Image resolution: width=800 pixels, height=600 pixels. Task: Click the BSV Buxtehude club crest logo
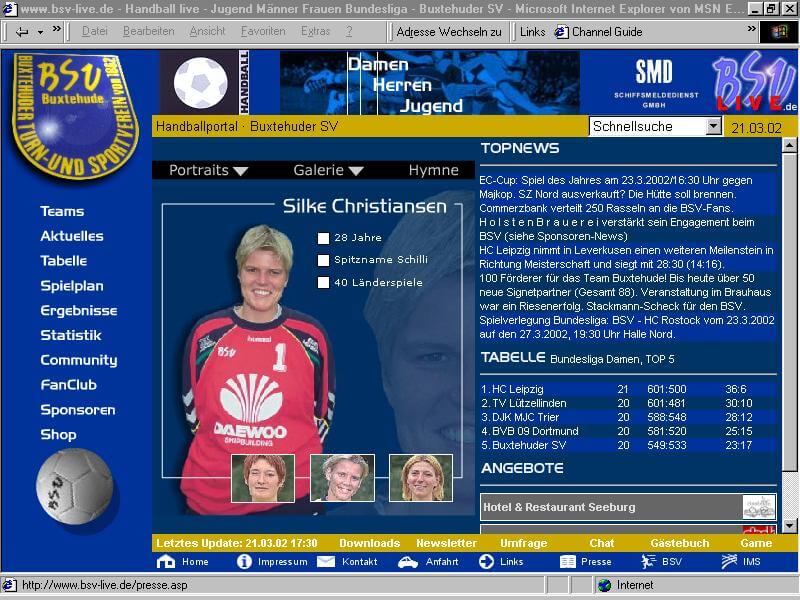coord(75,116)
